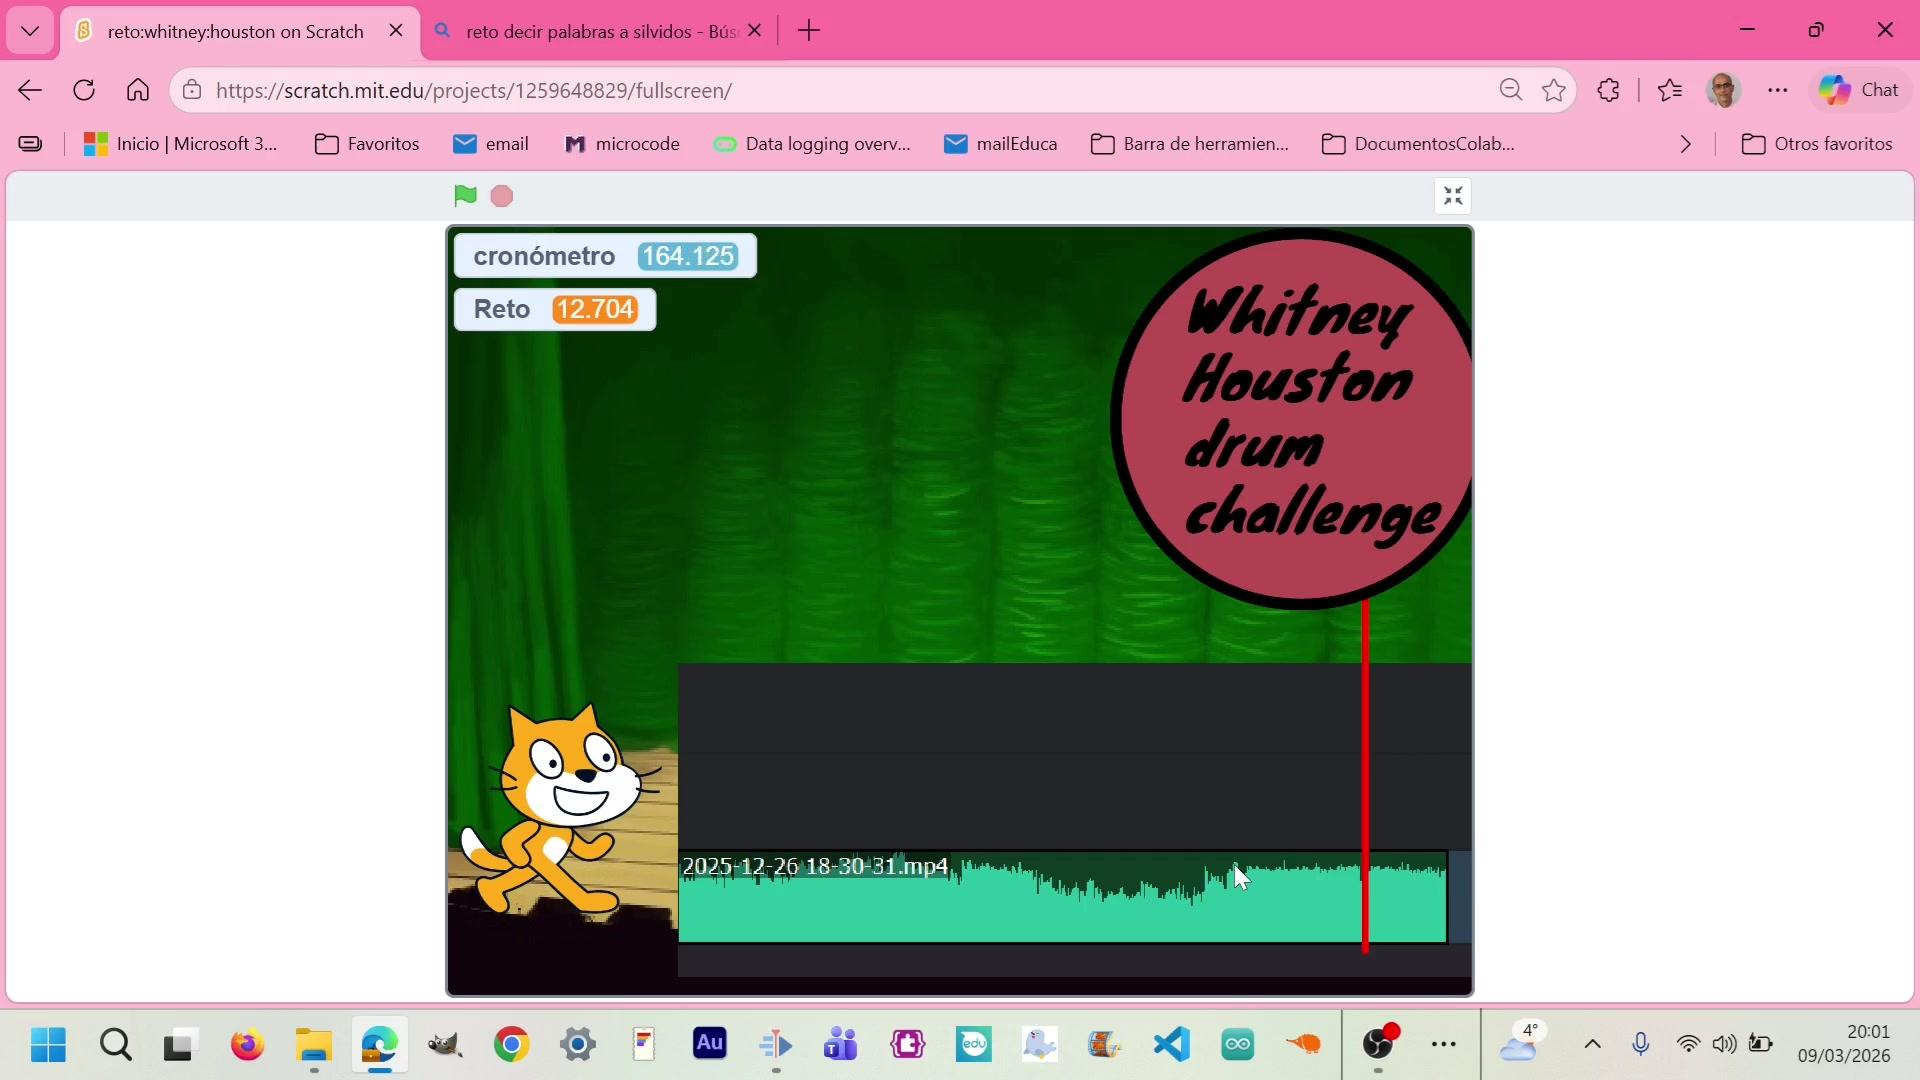
Task: Exit Scratch fullscreen mode
Action: point(1453,196)
